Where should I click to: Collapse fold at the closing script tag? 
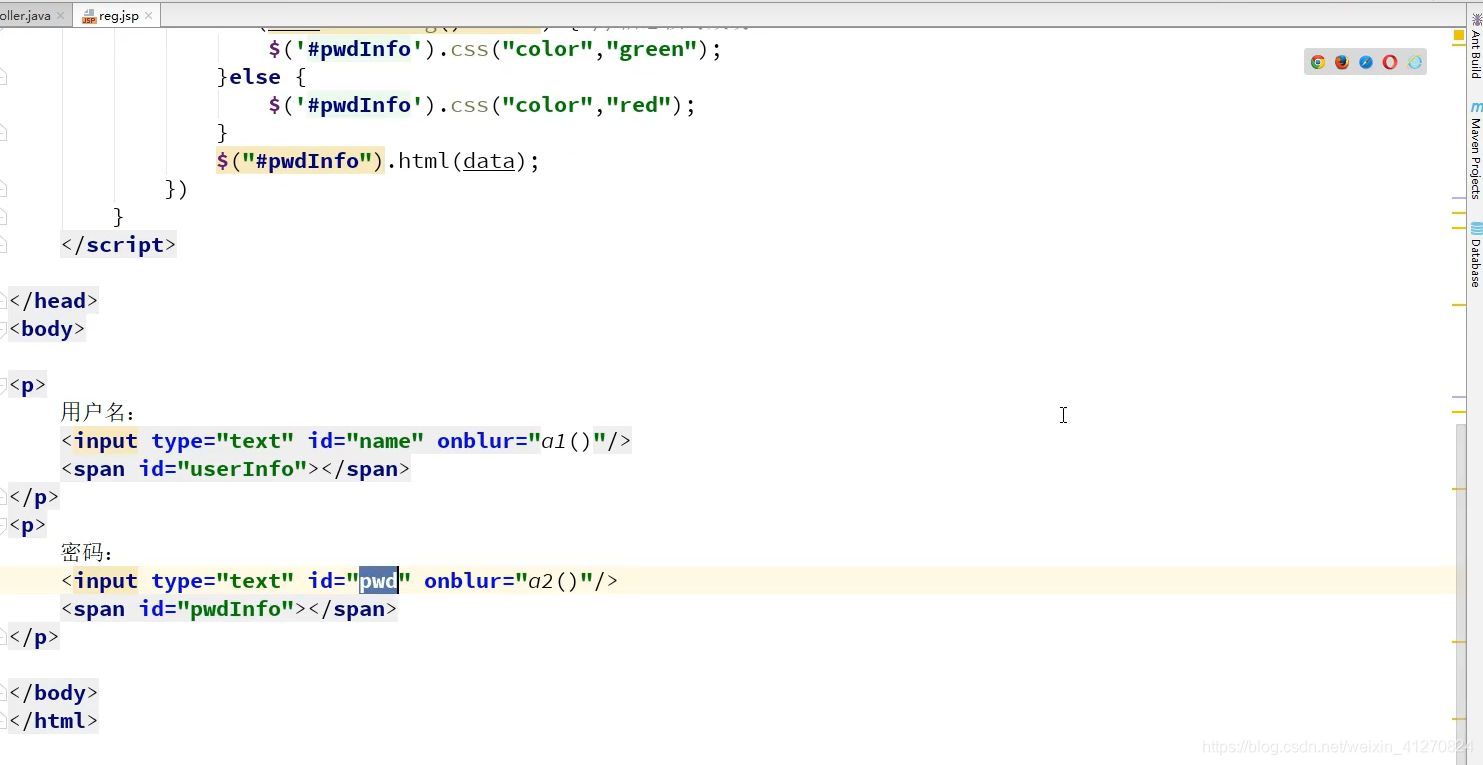(x=3, y=245)
